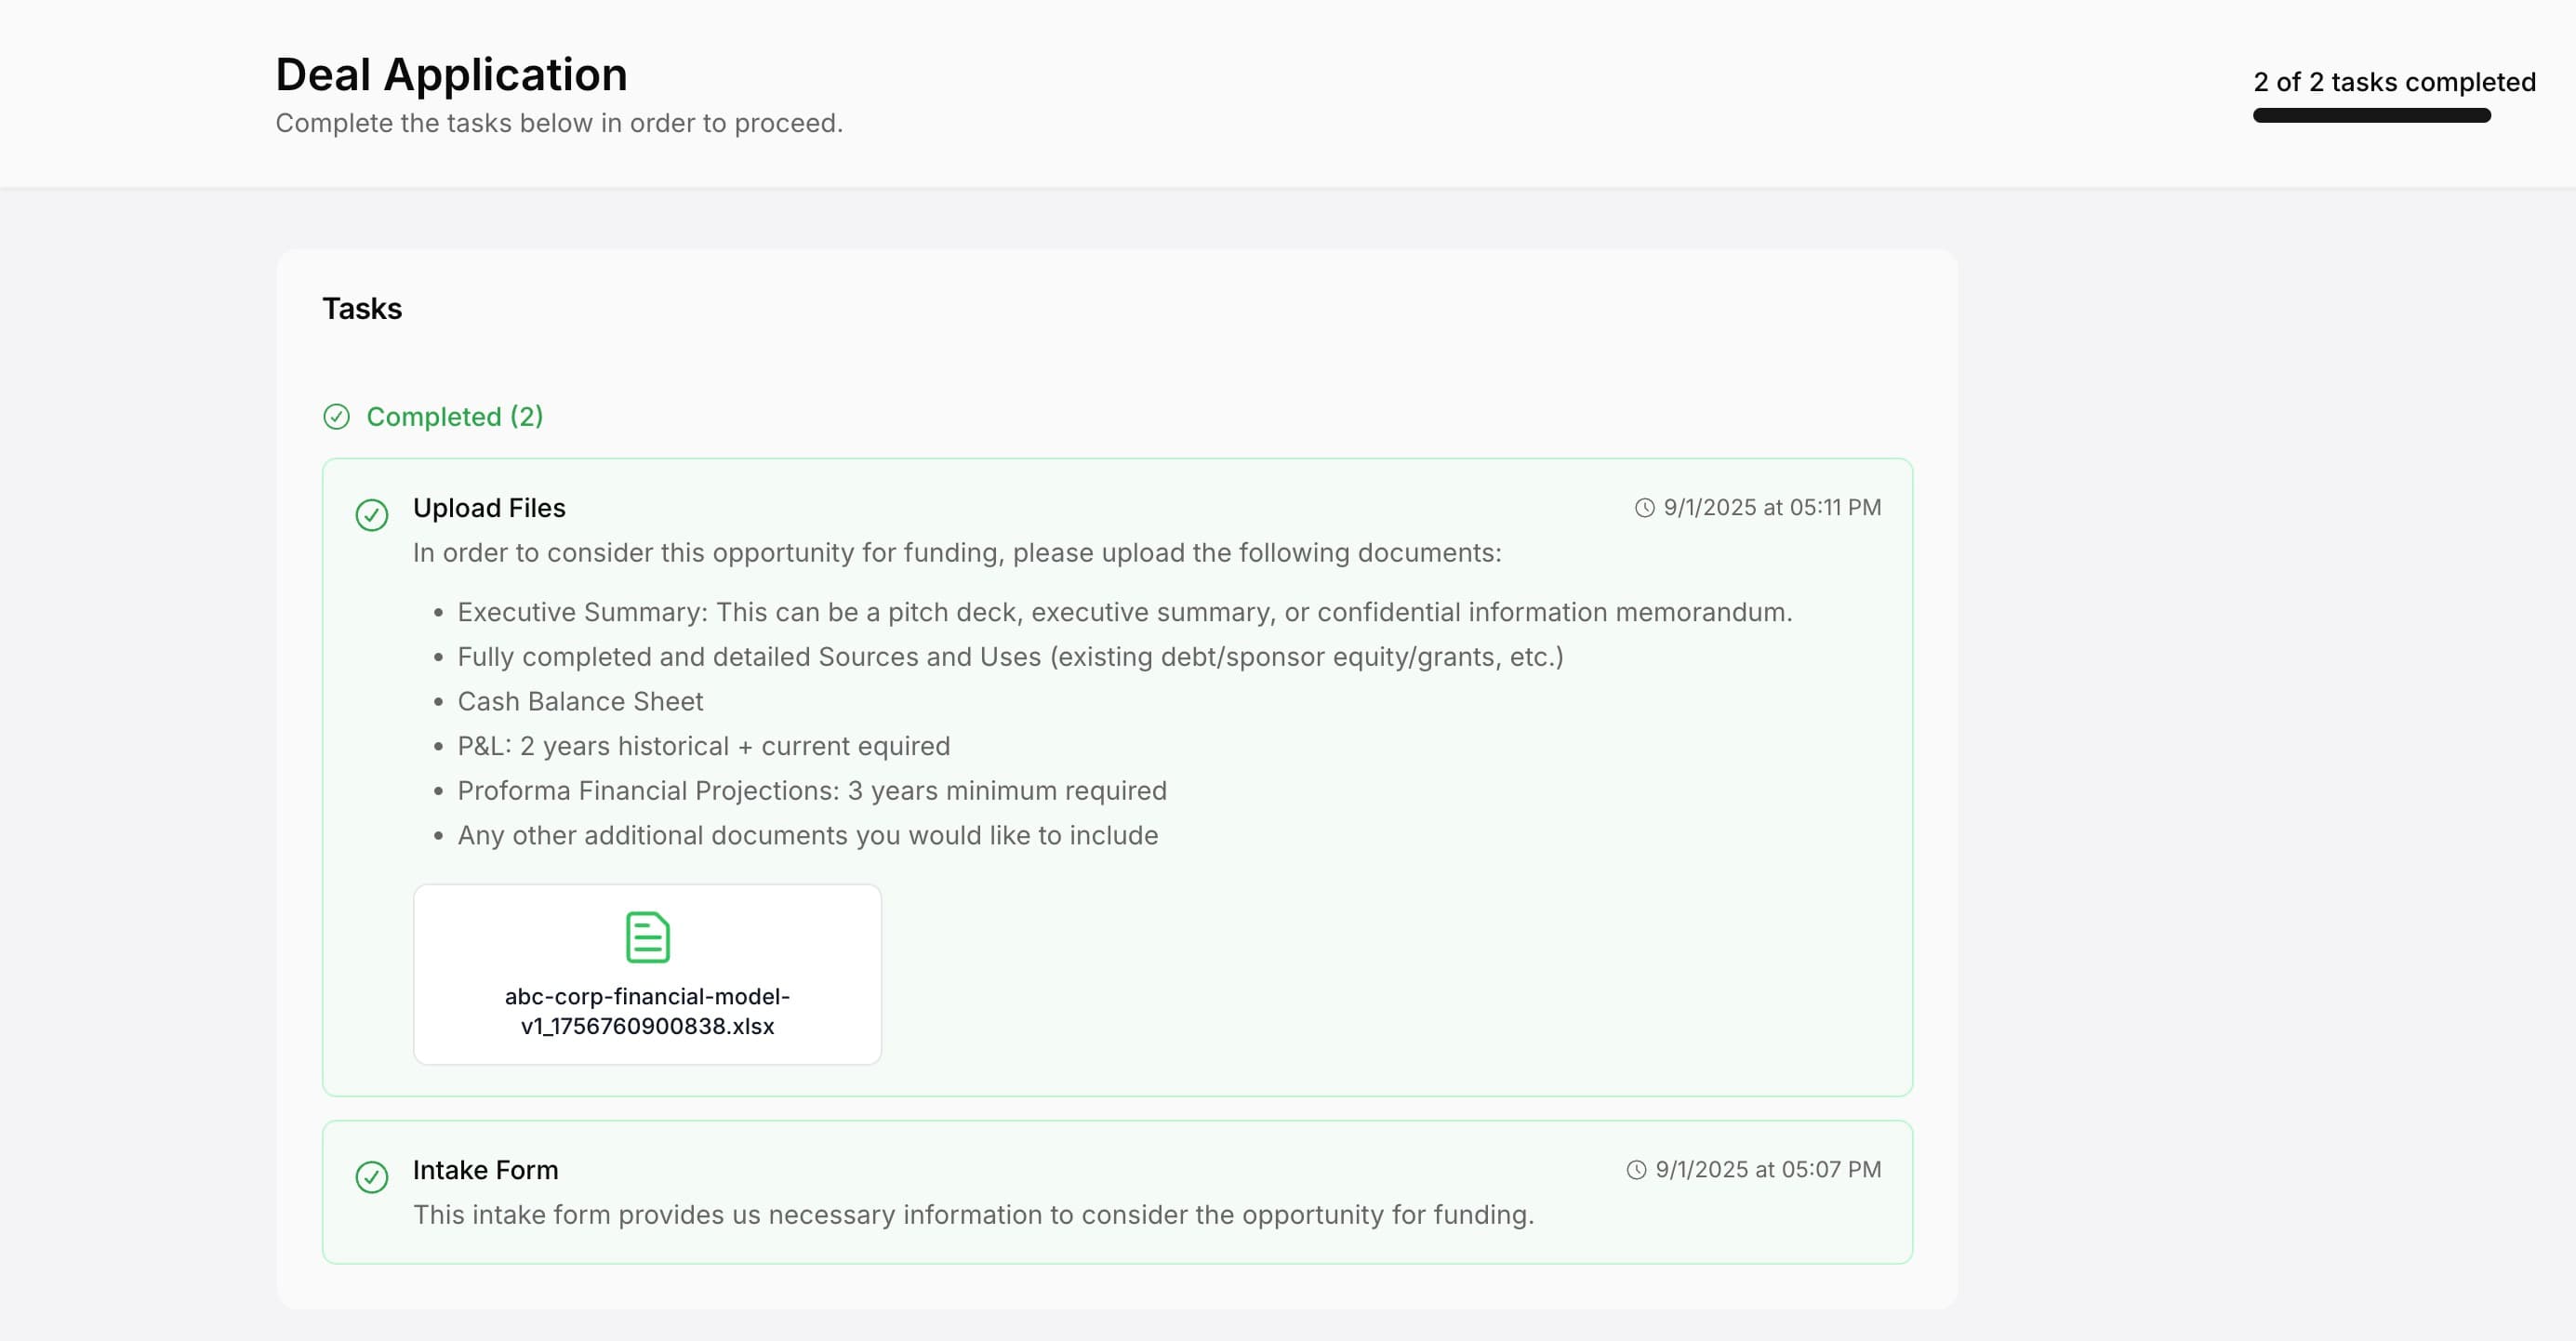
Task: Click clock icon beside 05:11 PM timestamp
Action: [x=1644, y=508]
